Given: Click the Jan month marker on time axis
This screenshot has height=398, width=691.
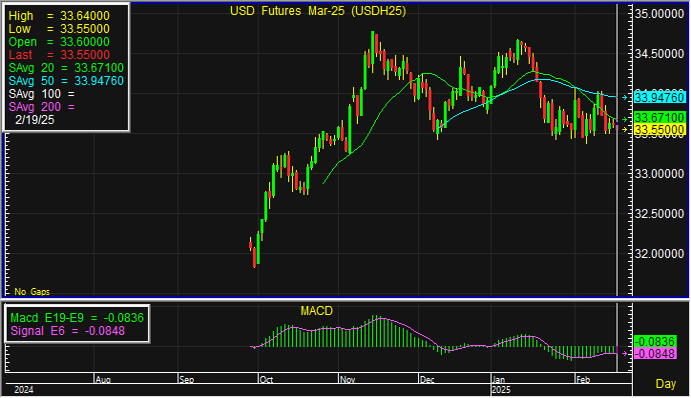Looking at the screenshot, I should [x=499, y=379].
